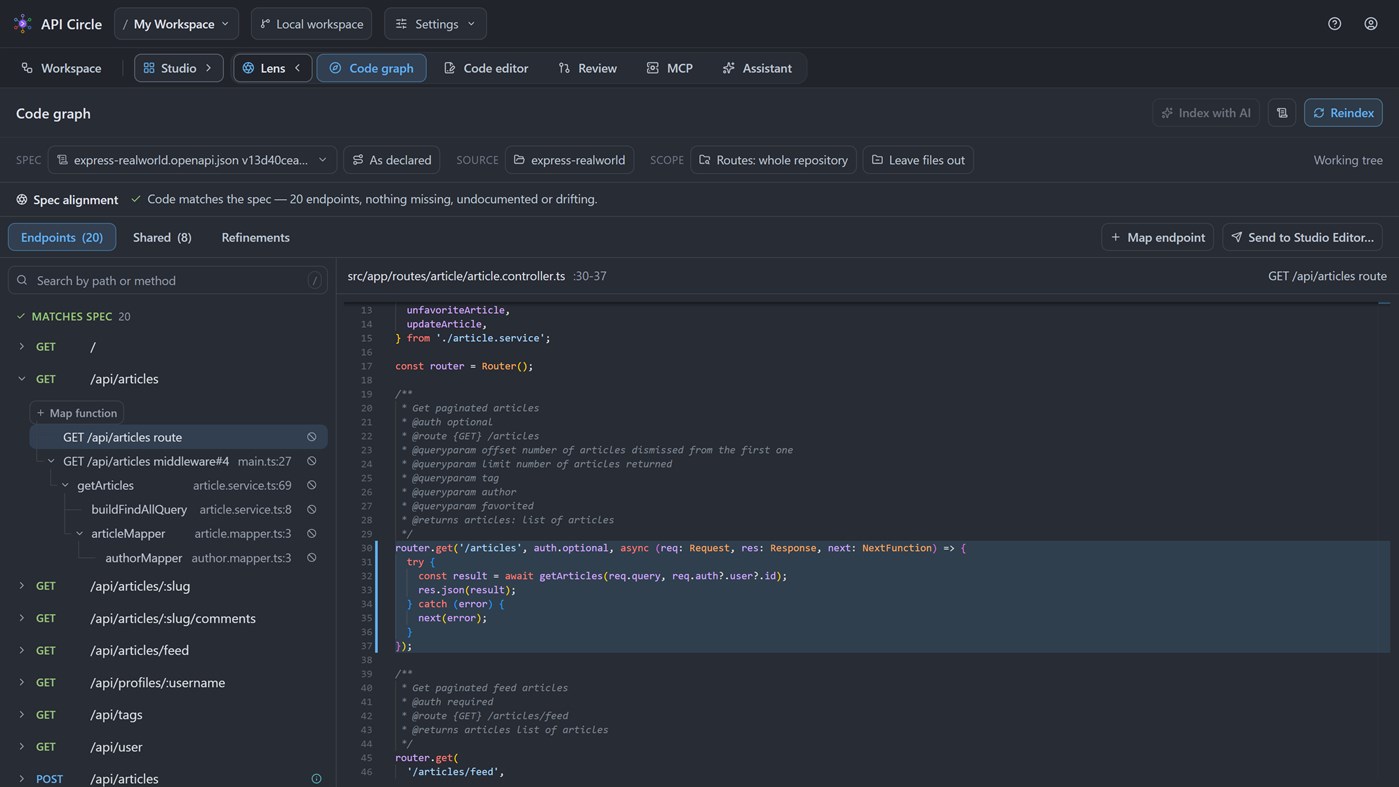Open the user account icon
The width and height of the screenshot is (1399, 787).
point(1371,24)
